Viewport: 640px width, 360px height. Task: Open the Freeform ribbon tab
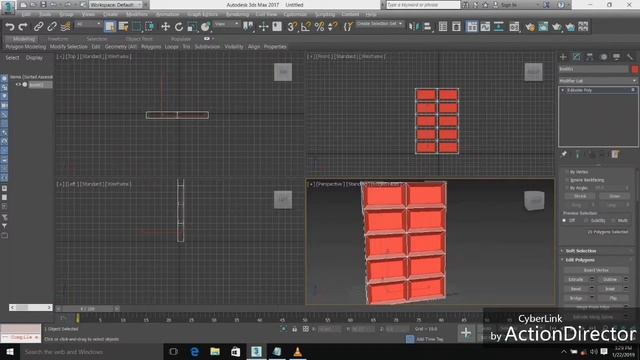pyautogui.click(x=58, y=39)
